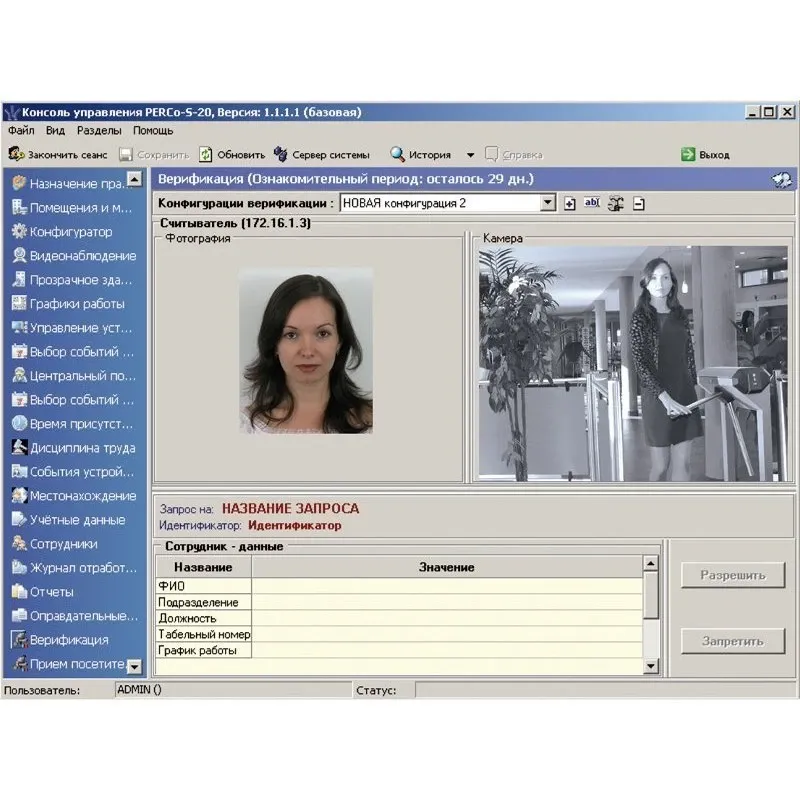Viewport: 800px width, 800px height.
Task: Open the configuration settings icon beside rename
Action: (616, 204)
